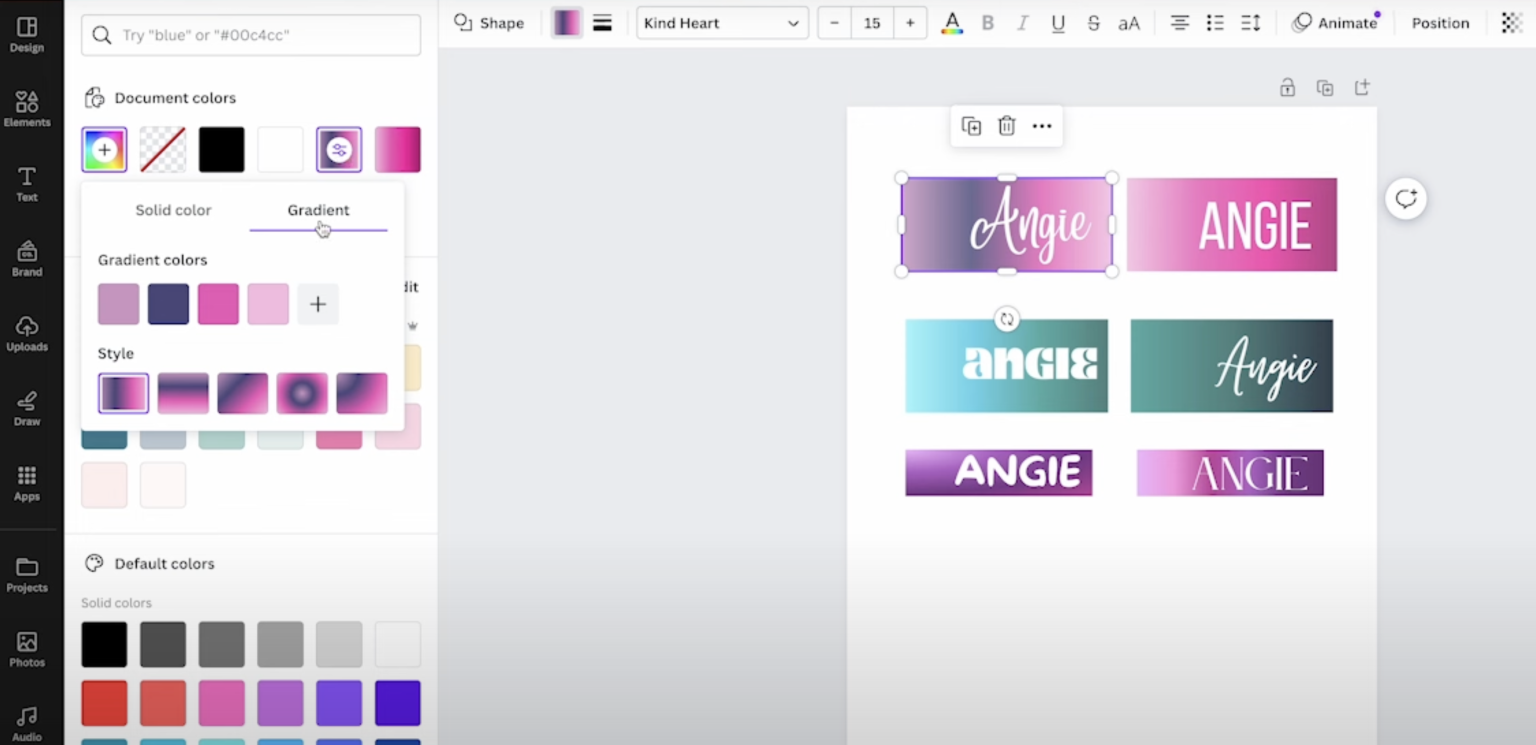1536x745 pixels.
Task: Toggle underline text formatting
Action: (x=1058, y=23)
